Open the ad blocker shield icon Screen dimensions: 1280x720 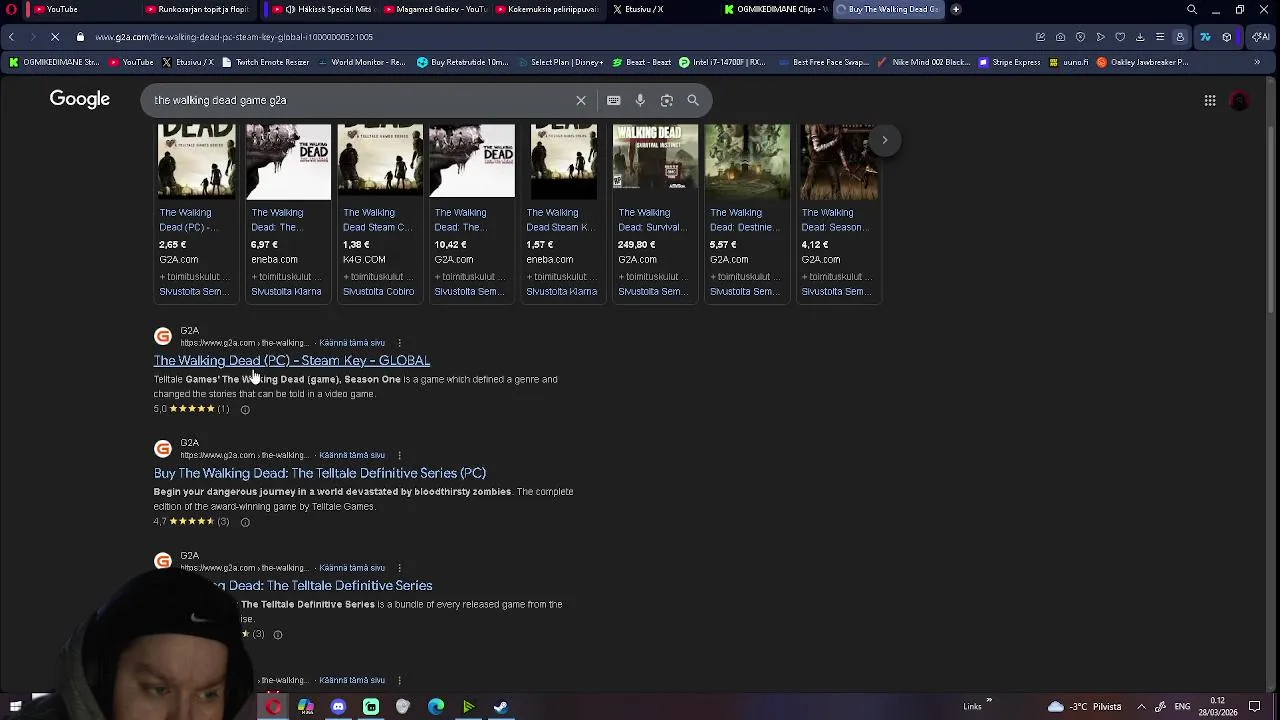1081,37
